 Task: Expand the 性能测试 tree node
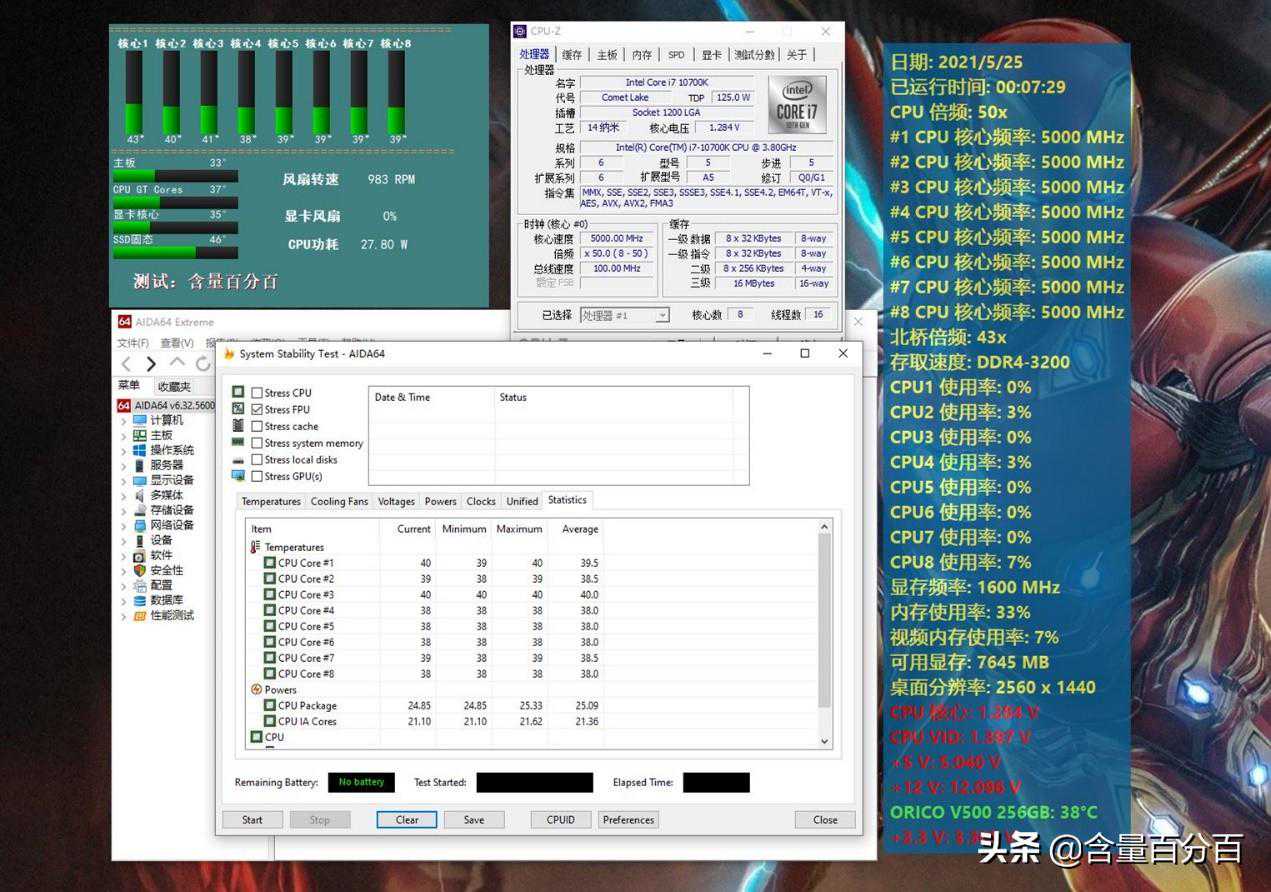coord(124,616)
